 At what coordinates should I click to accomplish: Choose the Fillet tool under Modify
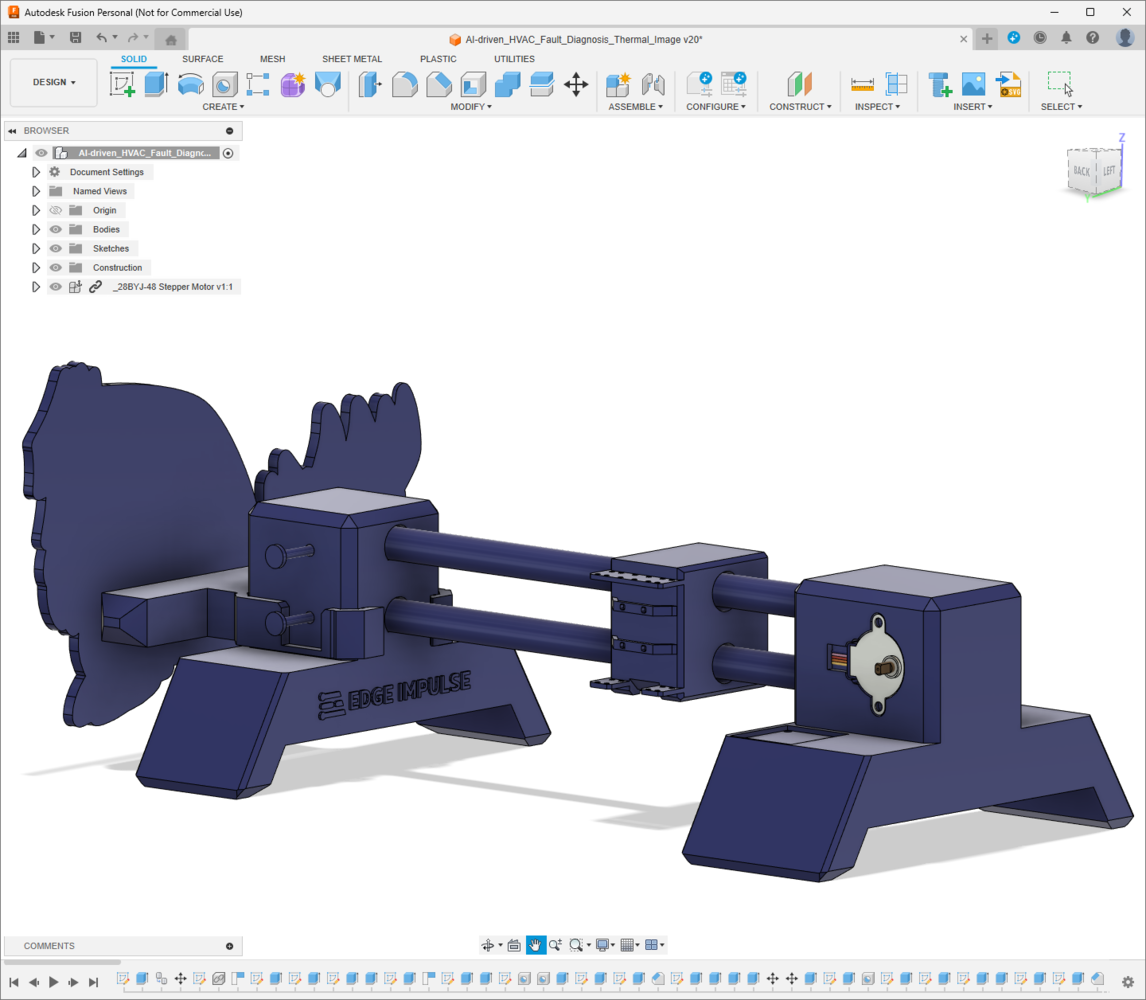point(404,84)
